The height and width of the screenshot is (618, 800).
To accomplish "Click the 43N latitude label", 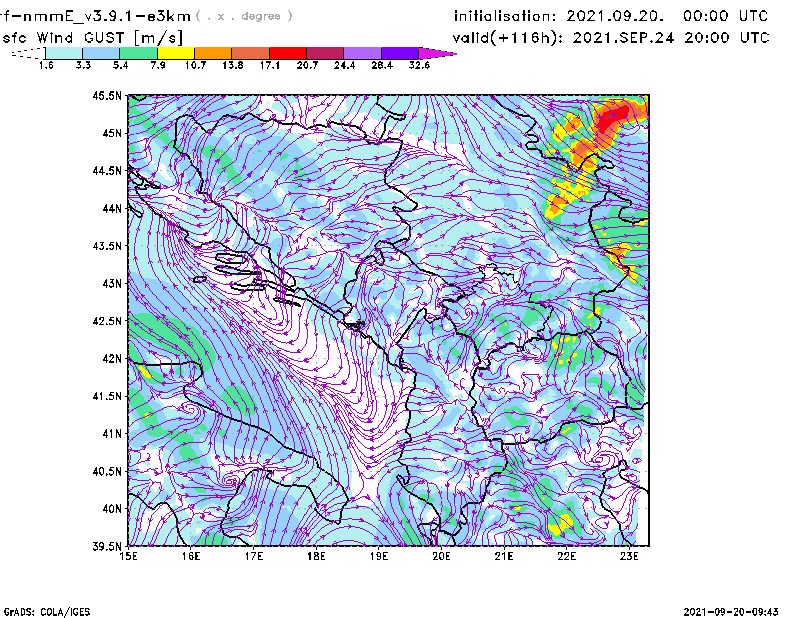I will [x=112, y=283].
